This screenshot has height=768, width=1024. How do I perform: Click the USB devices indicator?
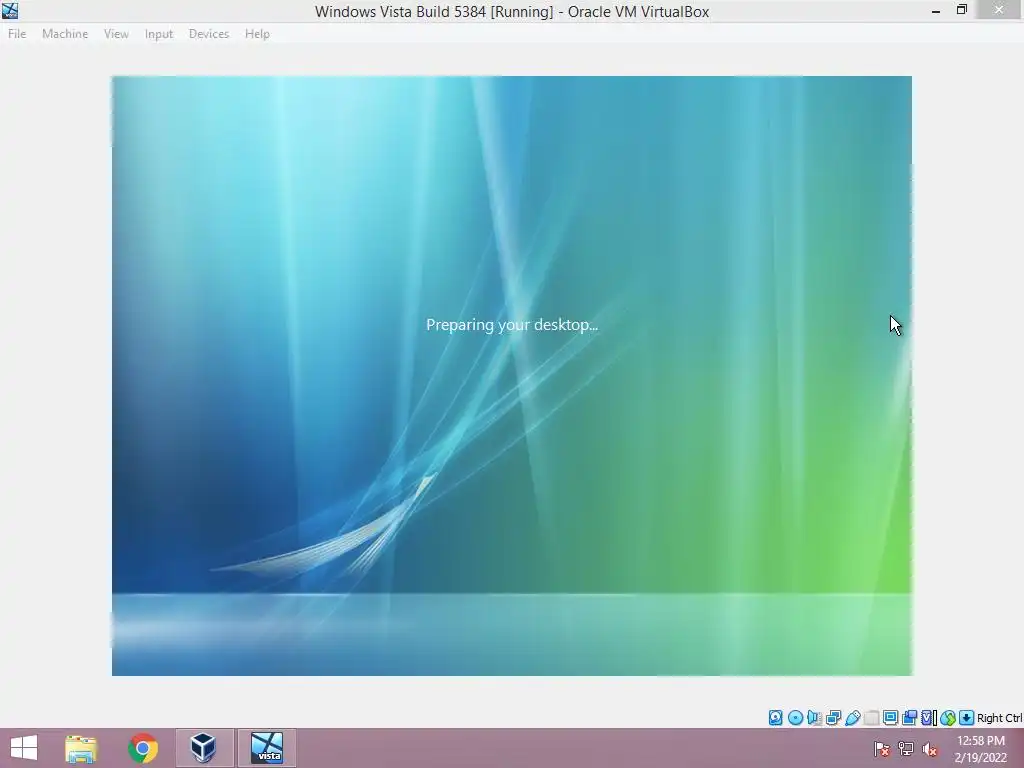coord(852,718)
